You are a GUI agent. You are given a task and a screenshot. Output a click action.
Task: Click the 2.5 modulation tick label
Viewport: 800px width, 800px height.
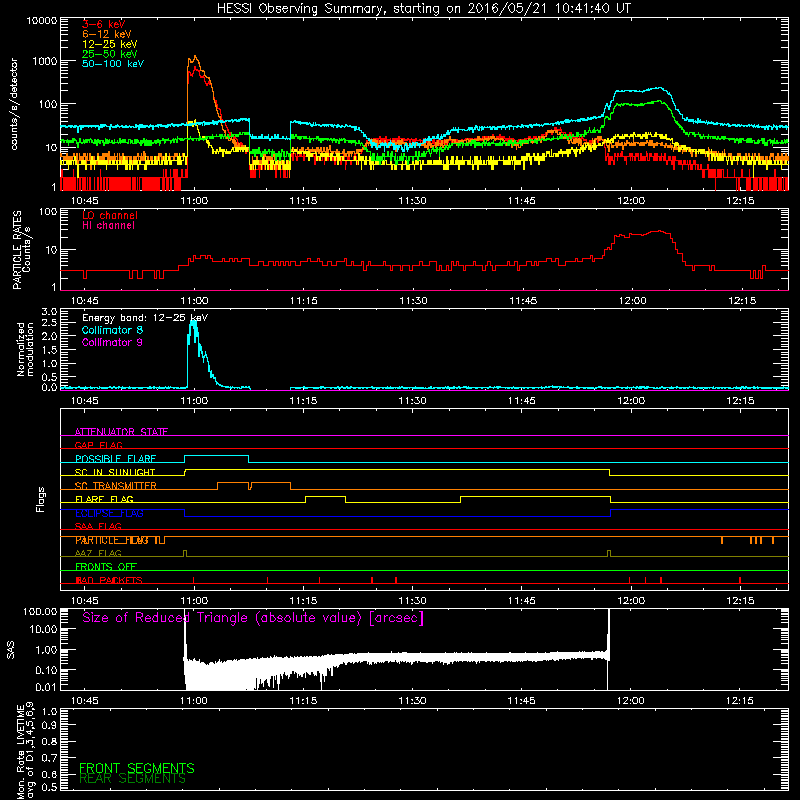pos(49,323)
